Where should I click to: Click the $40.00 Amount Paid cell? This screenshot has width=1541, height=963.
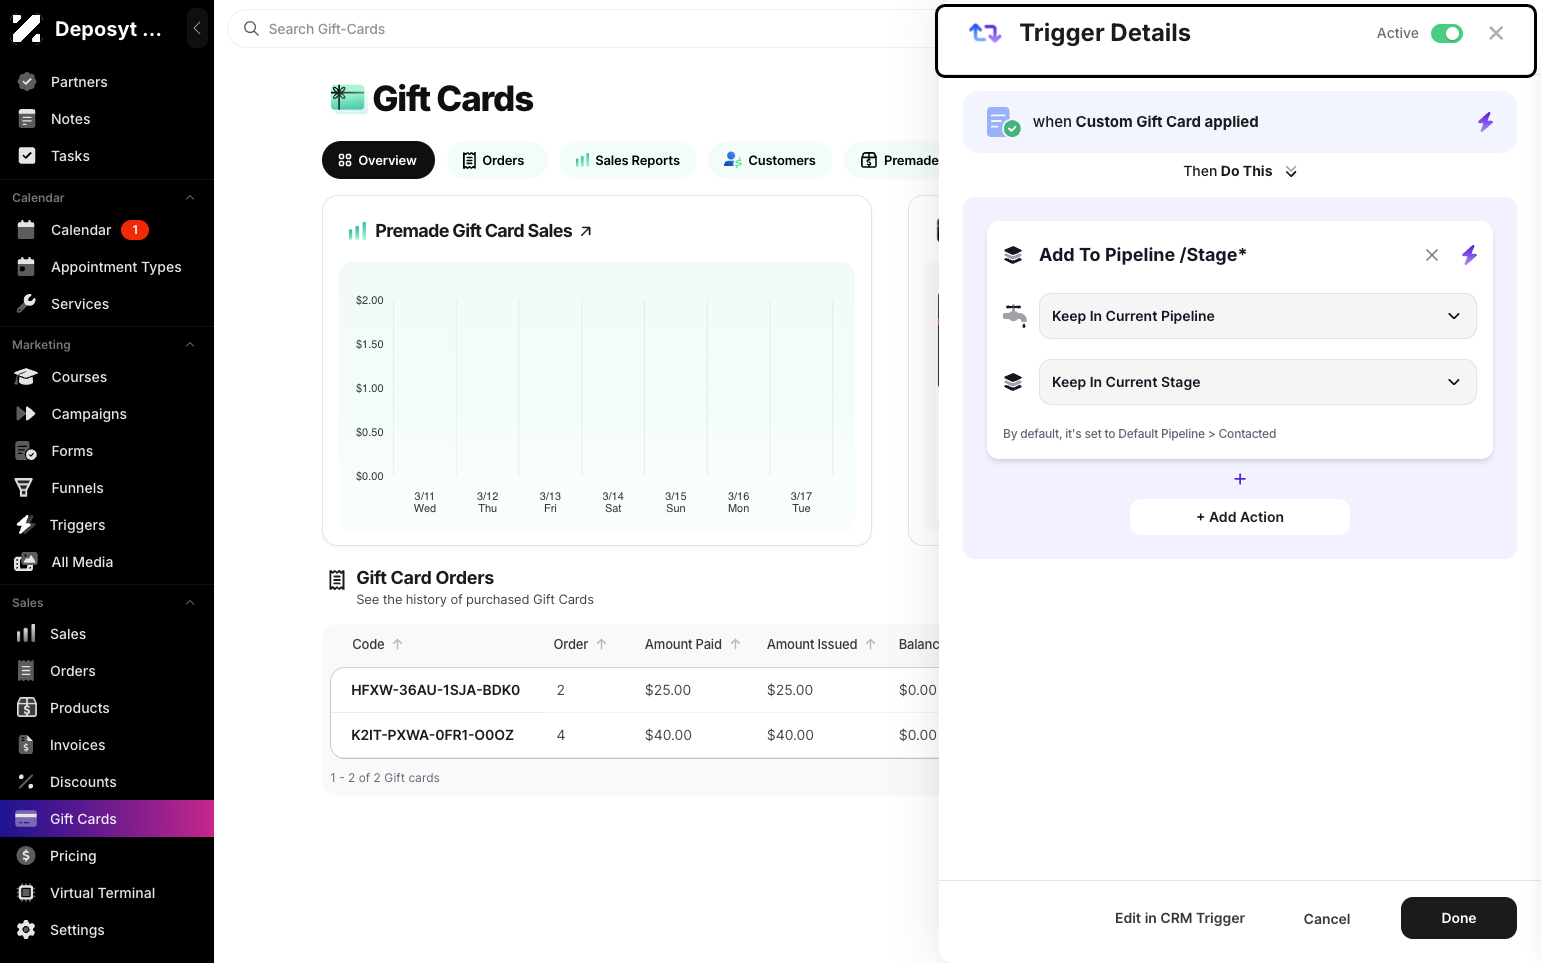(668, 735)
